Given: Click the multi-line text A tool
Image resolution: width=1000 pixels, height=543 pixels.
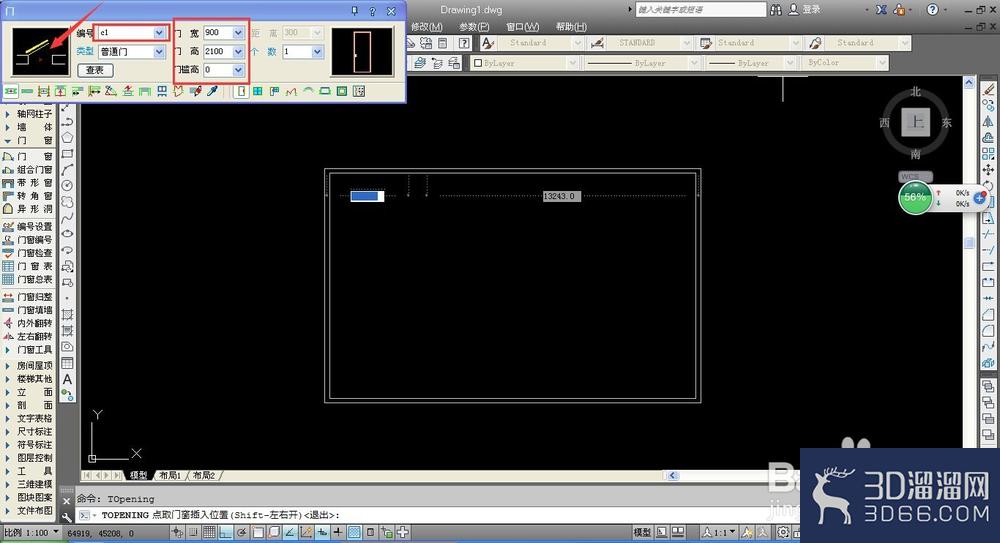Looking at the screenshot, I should 67,380.
